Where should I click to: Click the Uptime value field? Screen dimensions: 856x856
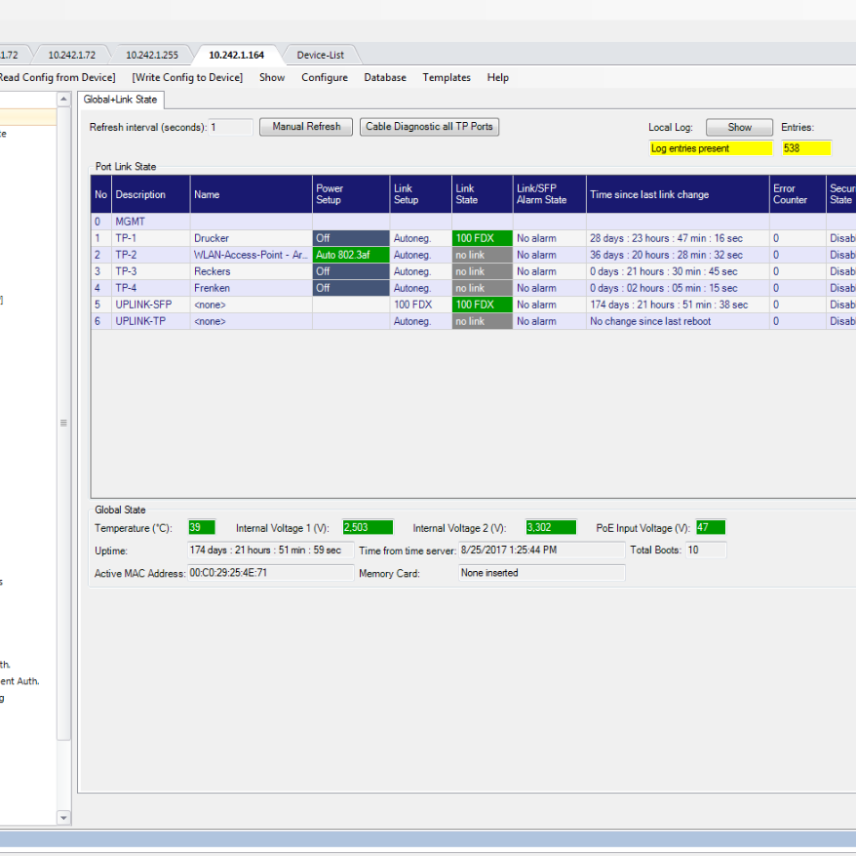click(271, 550)
